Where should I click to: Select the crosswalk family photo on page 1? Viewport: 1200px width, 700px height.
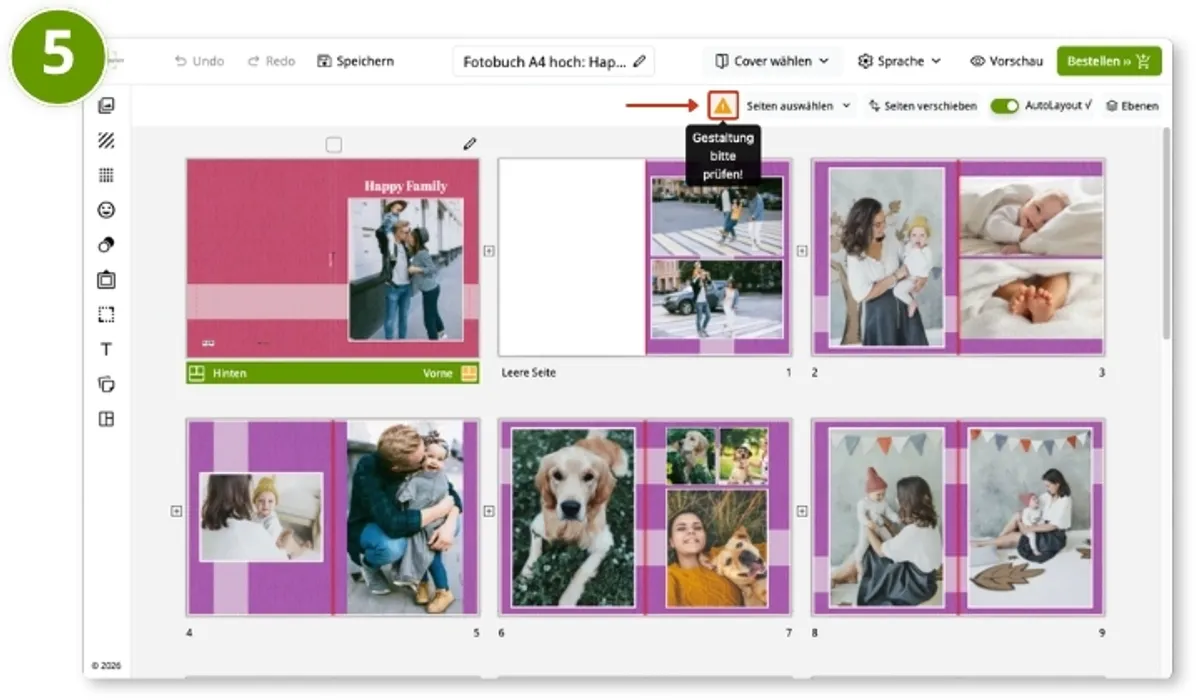coord(717,216)
